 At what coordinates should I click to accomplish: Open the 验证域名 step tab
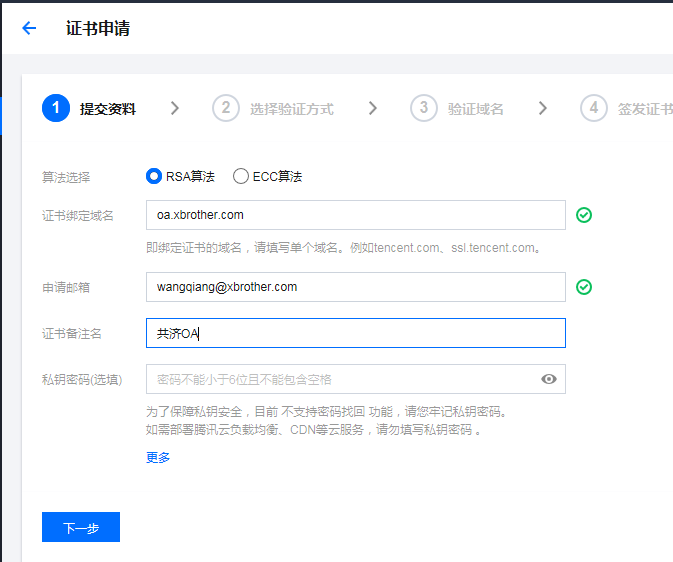[475, 109]
